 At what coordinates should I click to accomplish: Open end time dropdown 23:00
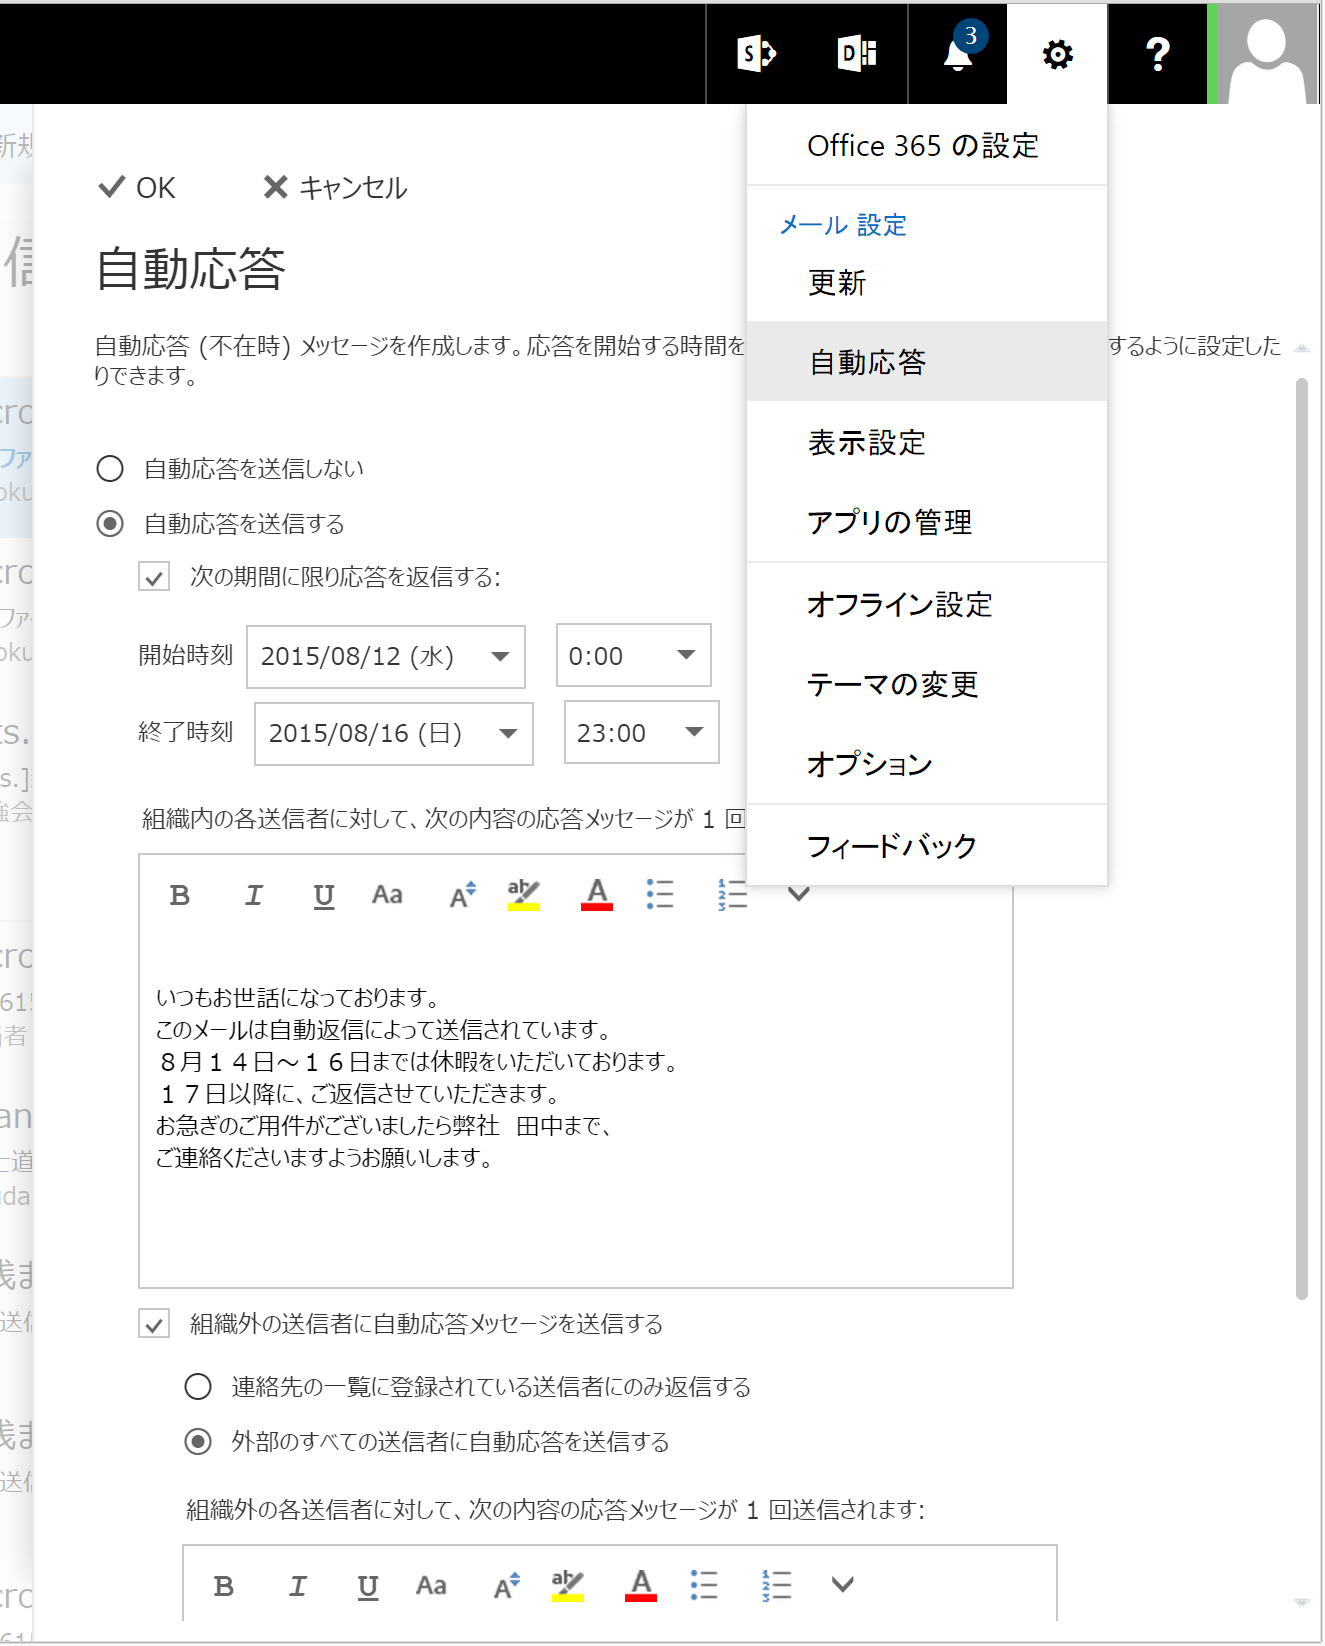[x=641, y=732]
